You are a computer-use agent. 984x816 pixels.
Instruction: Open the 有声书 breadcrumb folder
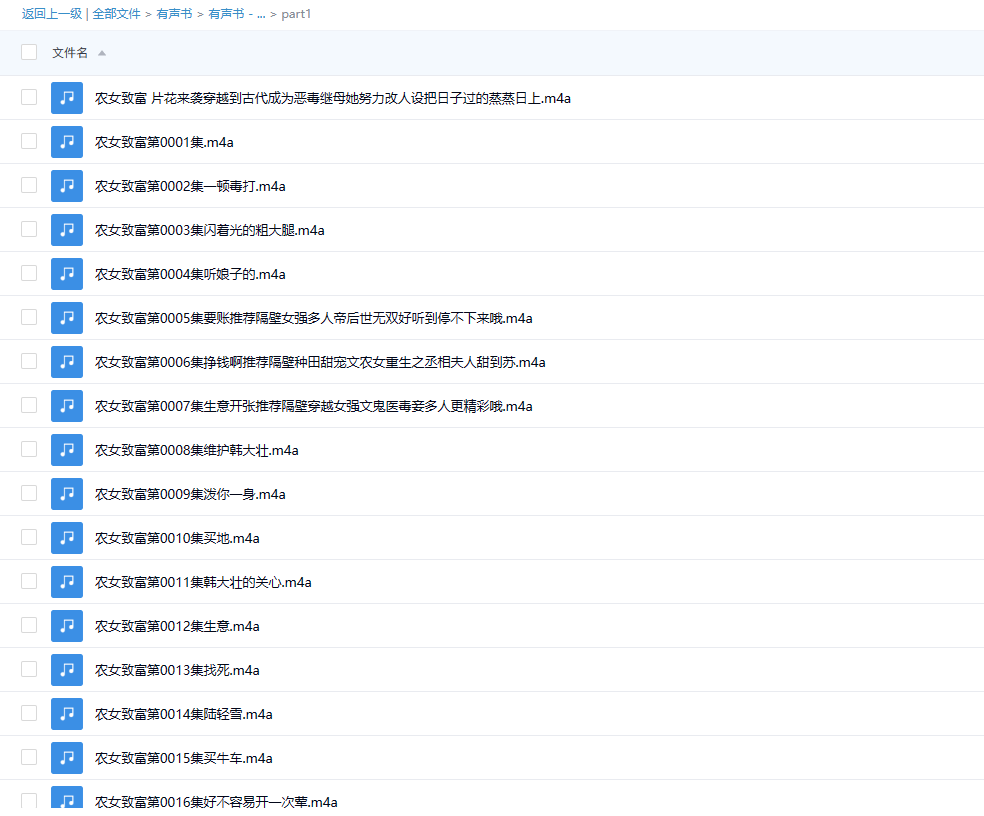point(173,15)
